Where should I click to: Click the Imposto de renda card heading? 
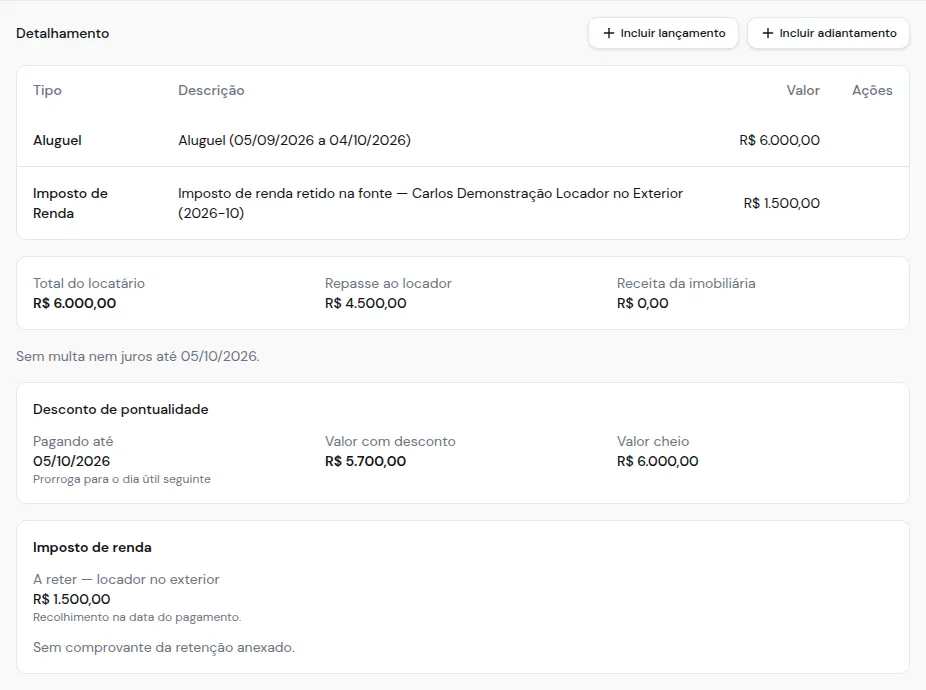[x=92, y=548]
